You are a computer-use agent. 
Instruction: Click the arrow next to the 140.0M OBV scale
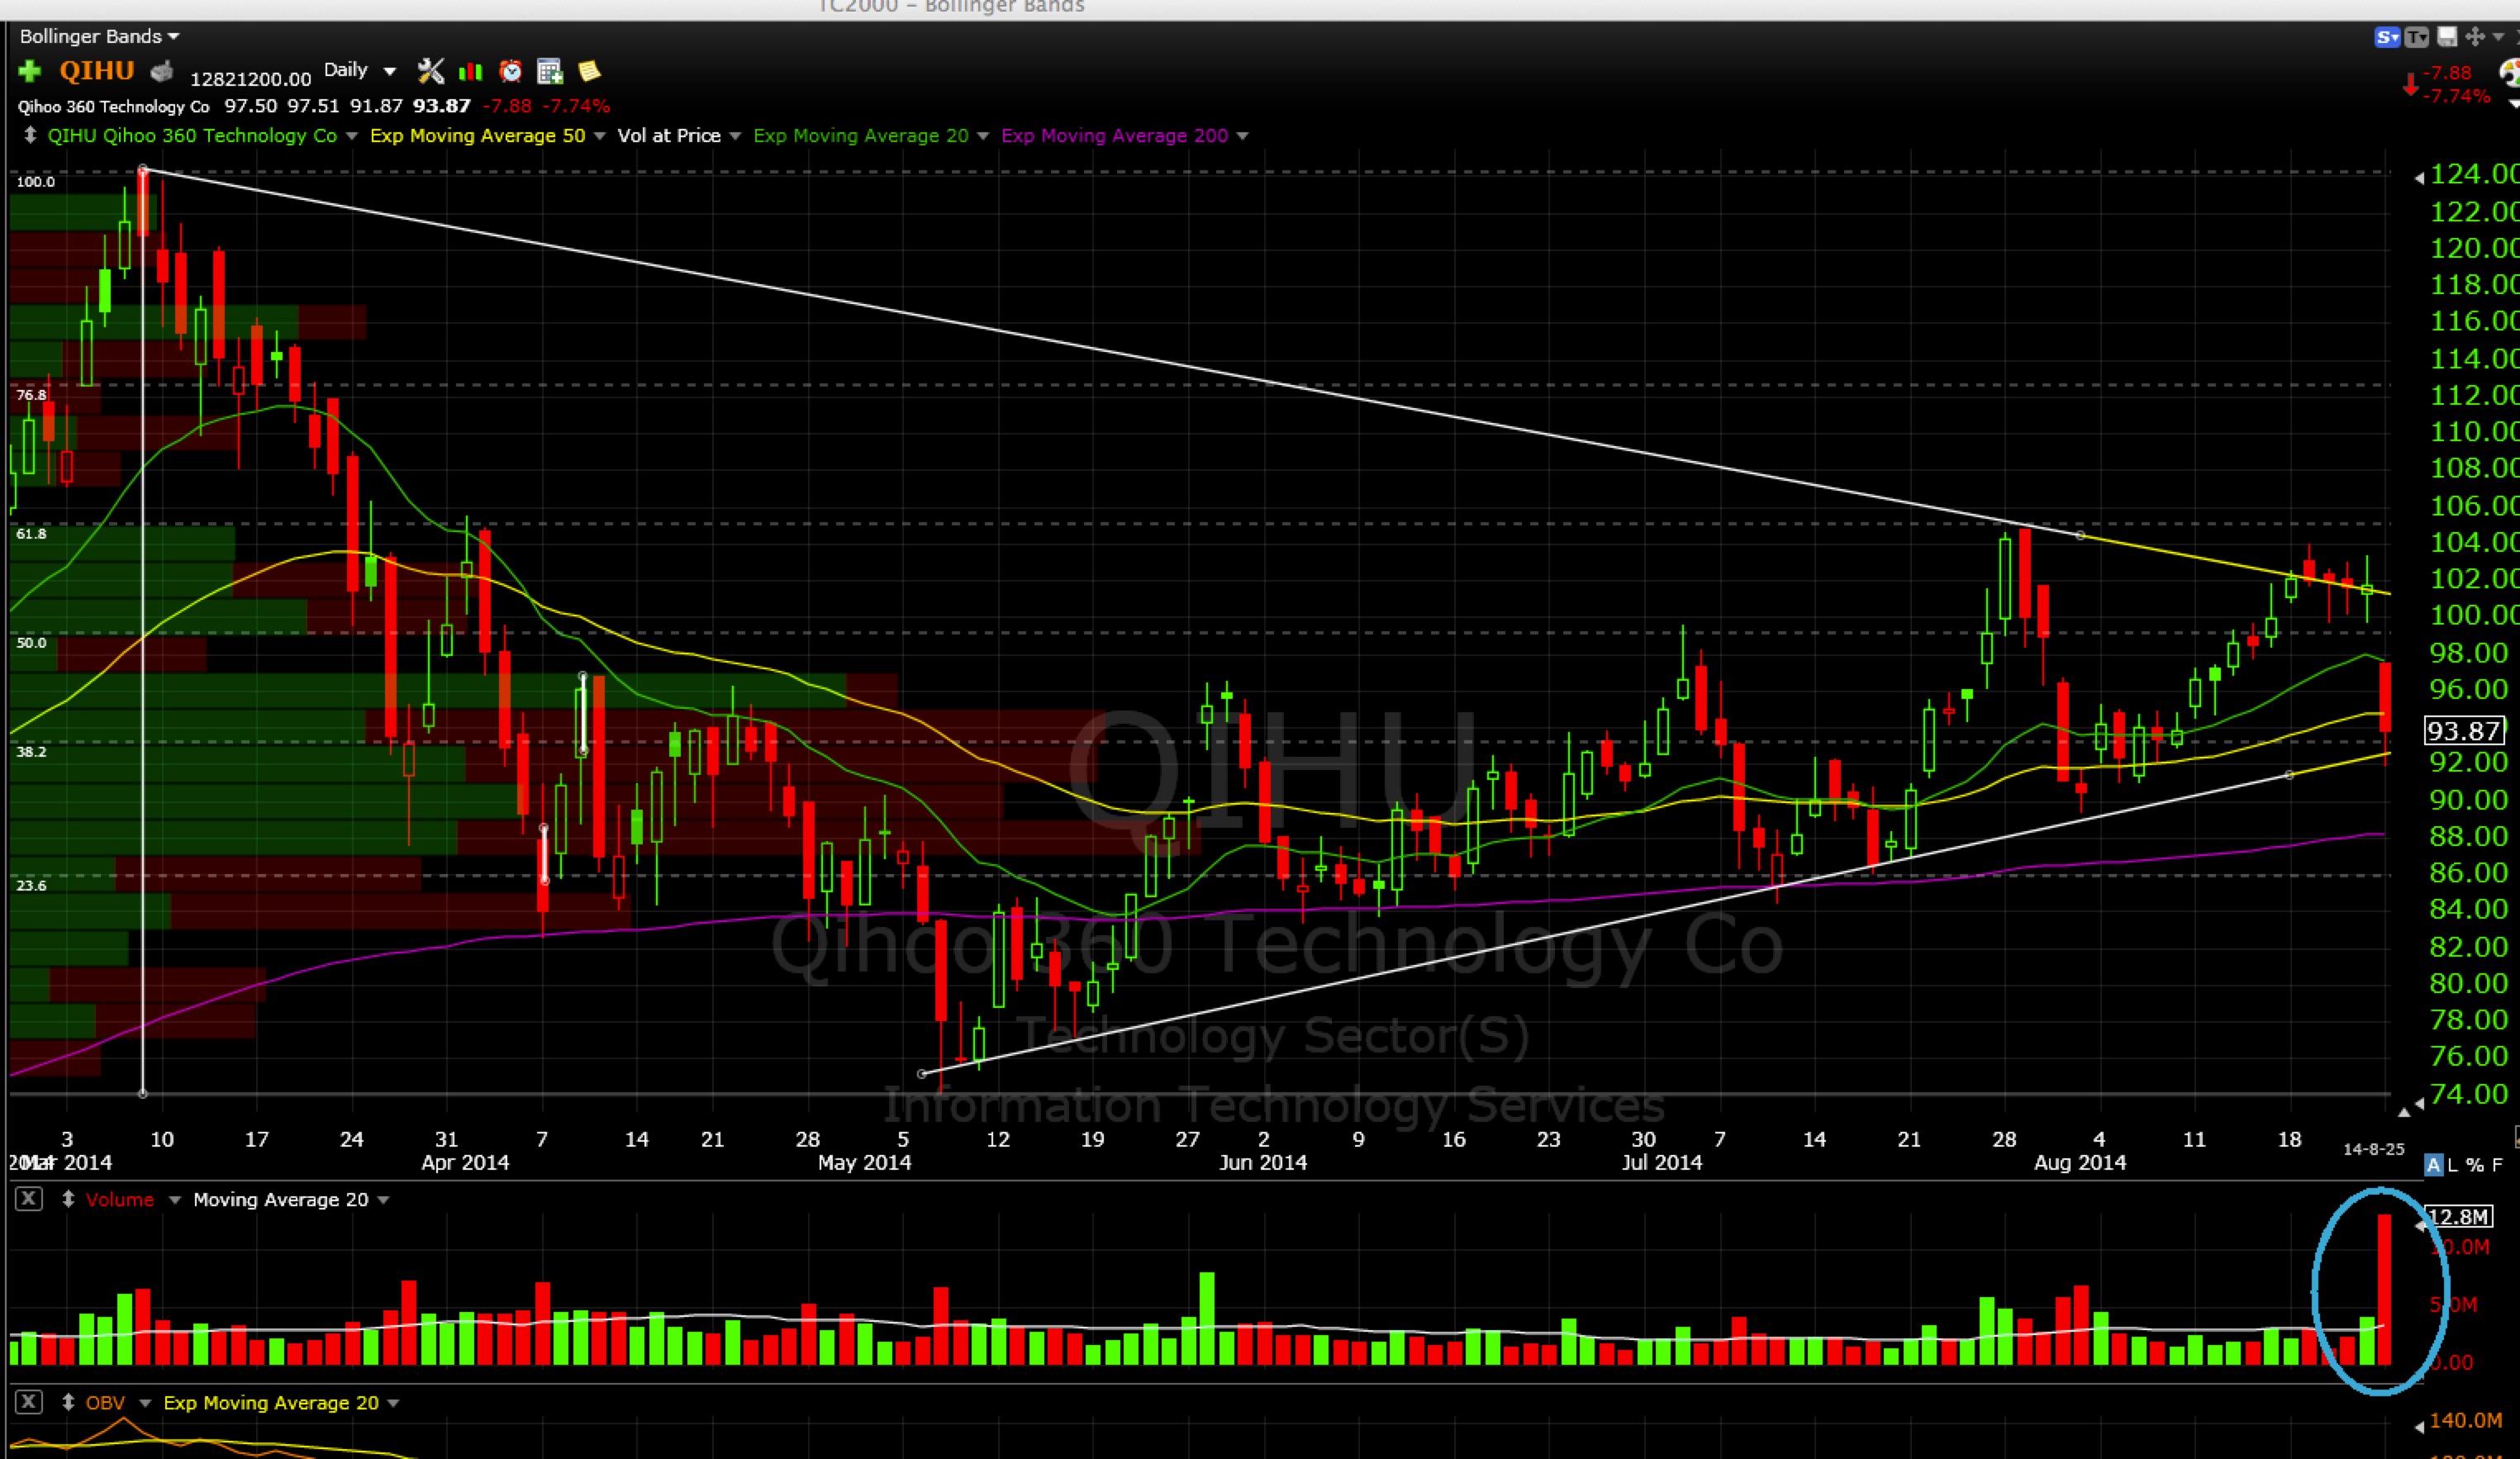pyautogui.click(x=2419, y=1426)
